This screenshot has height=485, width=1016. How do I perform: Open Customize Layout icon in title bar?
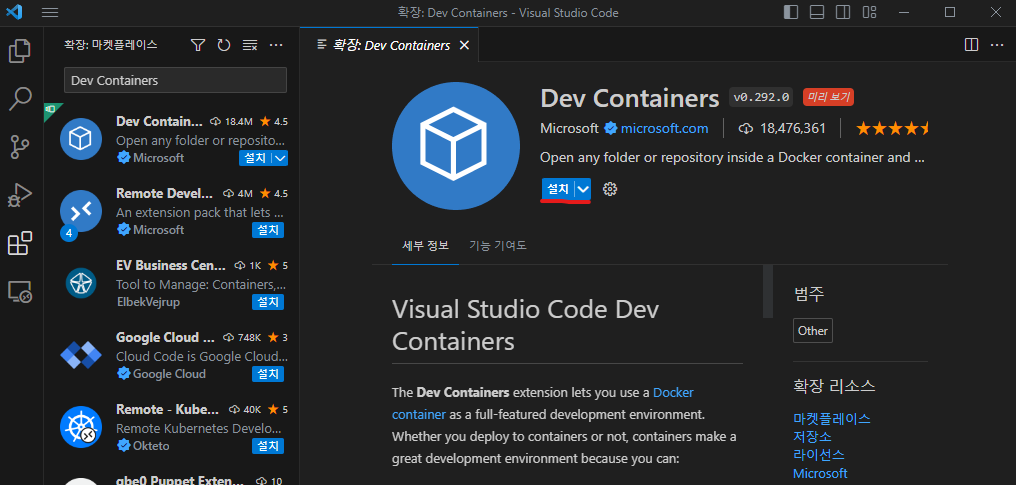[869, 12]
